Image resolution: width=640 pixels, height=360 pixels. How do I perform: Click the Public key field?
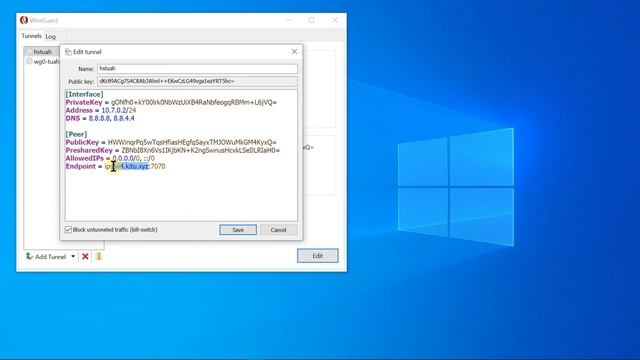pos(197,81)
